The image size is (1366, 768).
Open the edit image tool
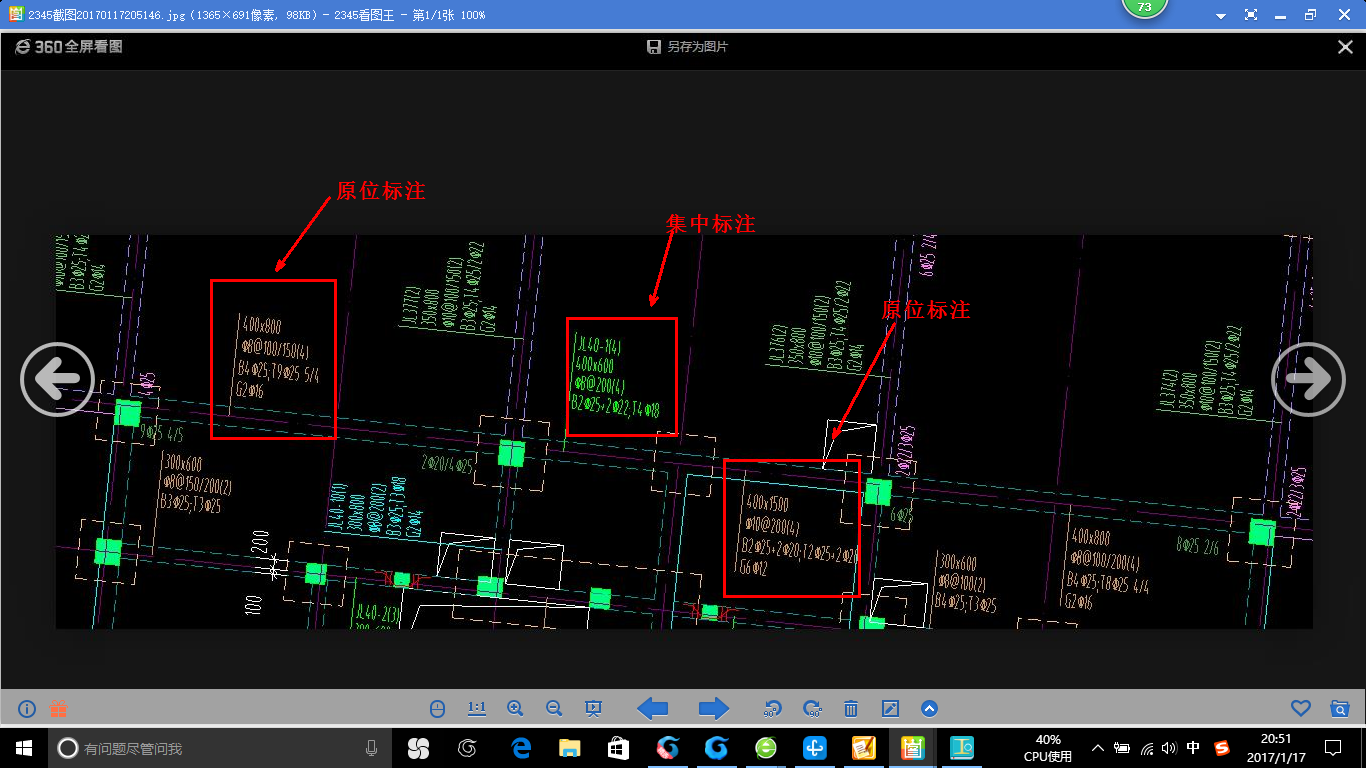click(x=890, y=709)
